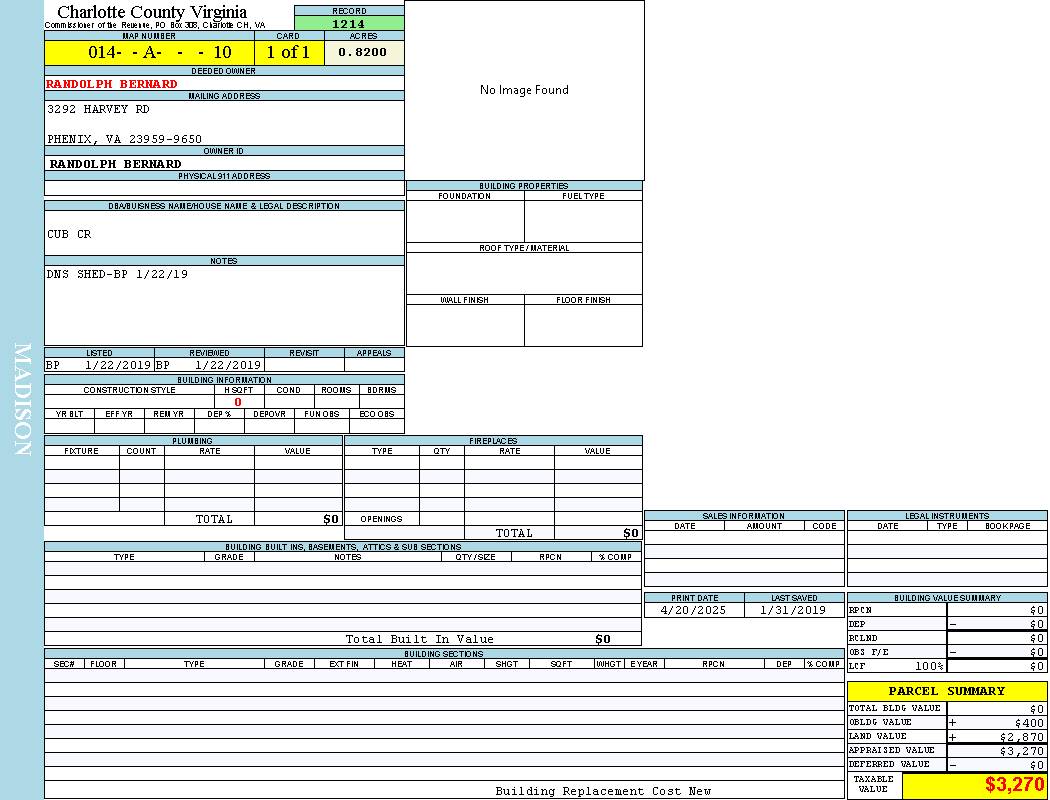Select the Reviewed date field
The width and height of the screenshot is (1050, 800).
tap(209, 365)
